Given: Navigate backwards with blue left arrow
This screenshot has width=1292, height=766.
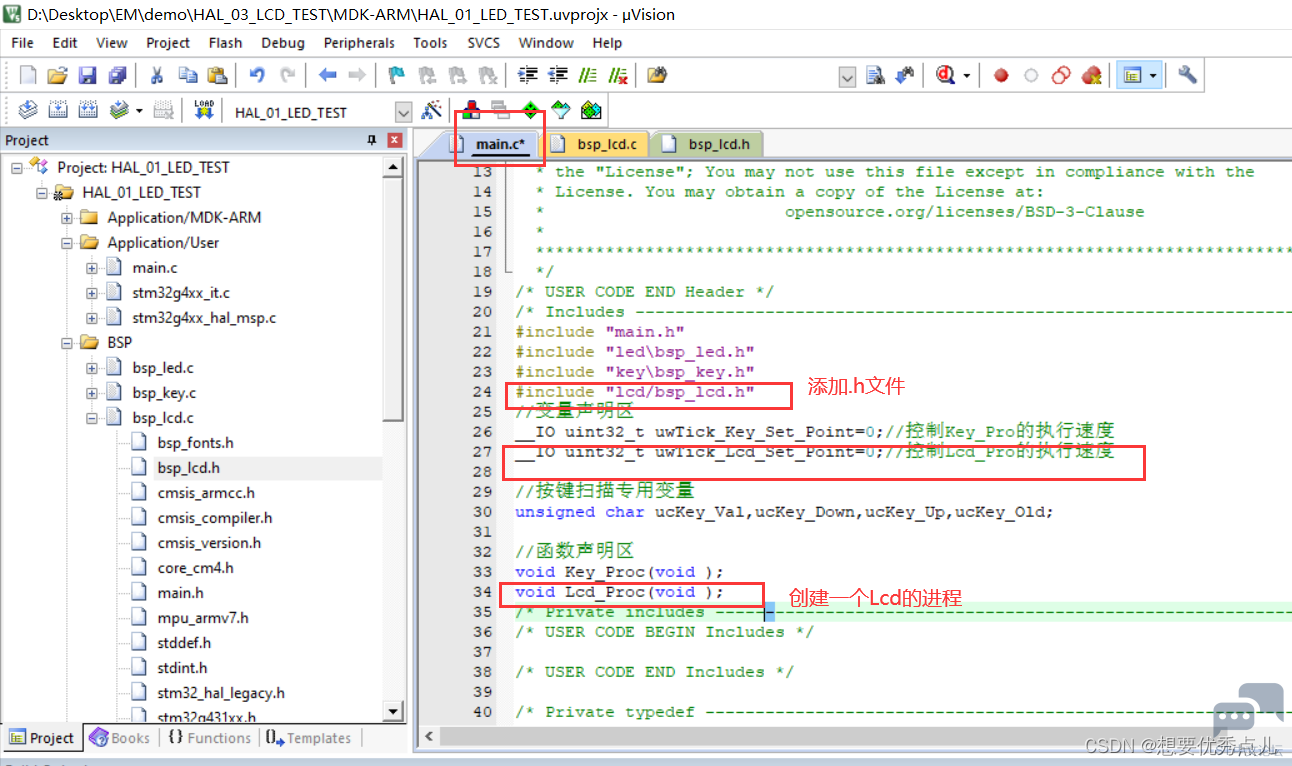Looking at the screenshot, I should tap(327, 75).
